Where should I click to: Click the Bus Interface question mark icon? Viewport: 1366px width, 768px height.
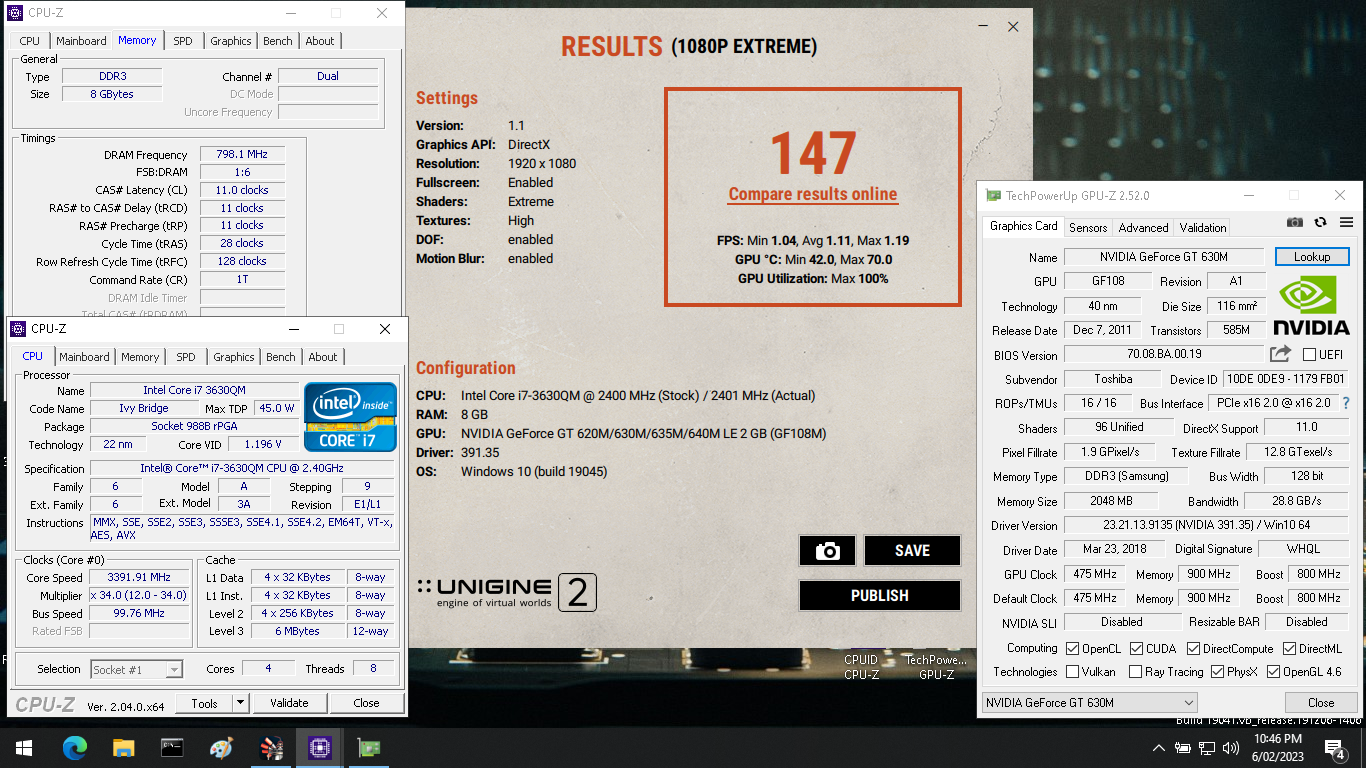coord(1346,403)
